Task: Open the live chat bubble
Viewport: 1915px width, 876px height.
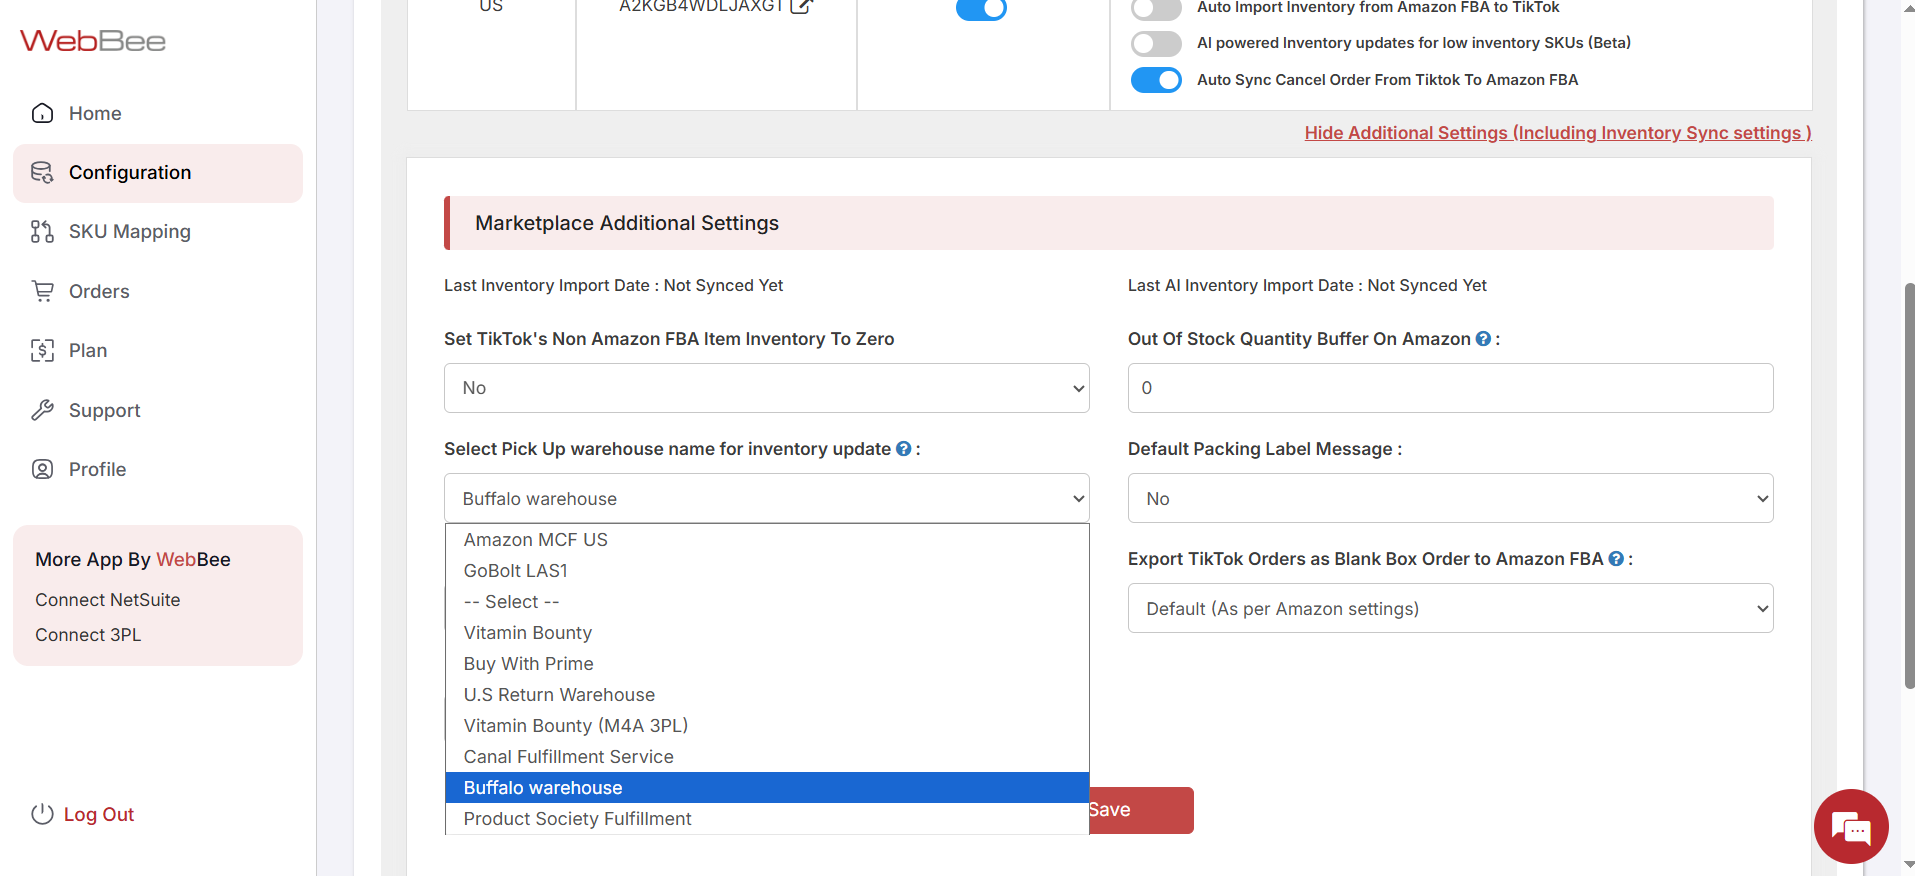Action: pyautogui.click(x=1850, y=827)
